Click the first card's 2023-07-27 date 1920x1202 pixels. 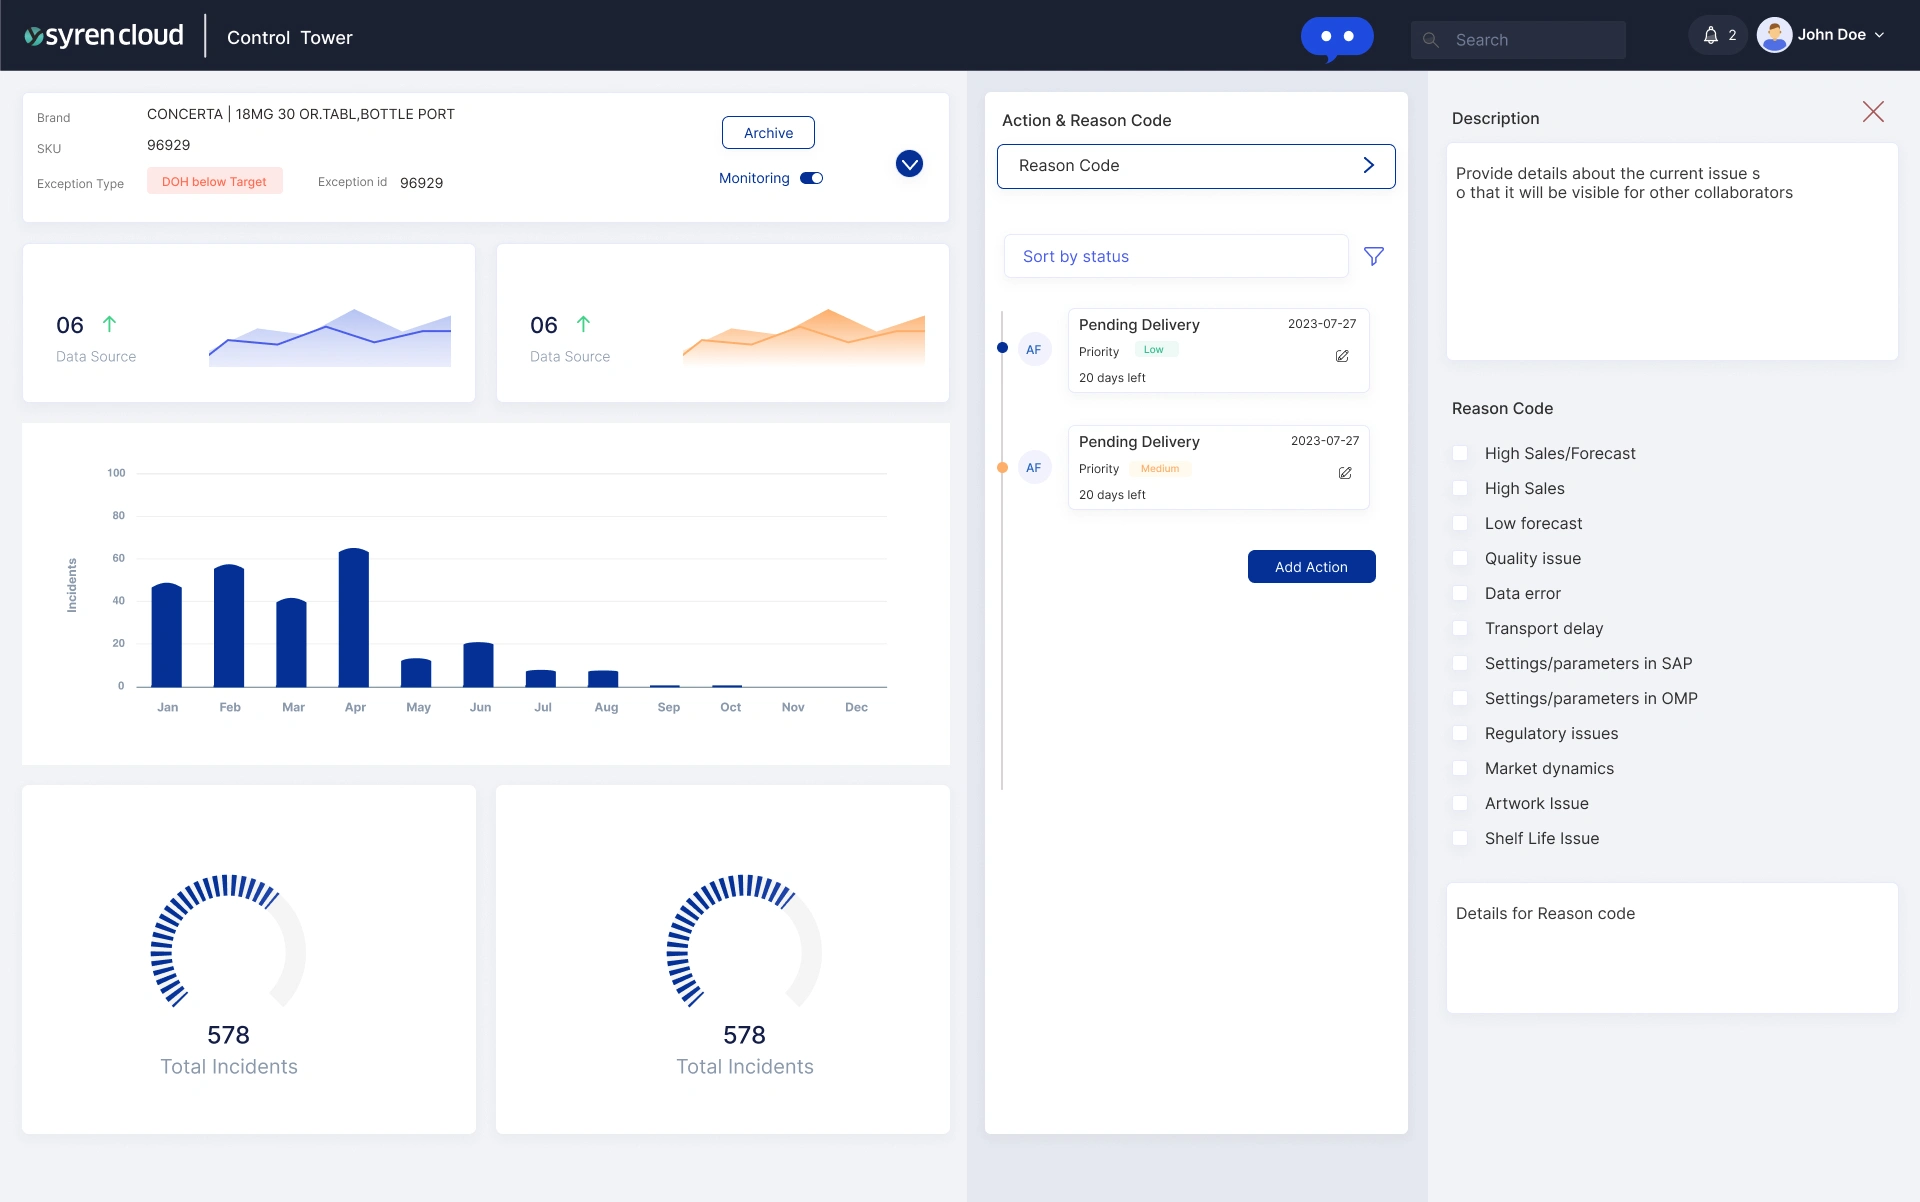click(x=1322, y=324)
